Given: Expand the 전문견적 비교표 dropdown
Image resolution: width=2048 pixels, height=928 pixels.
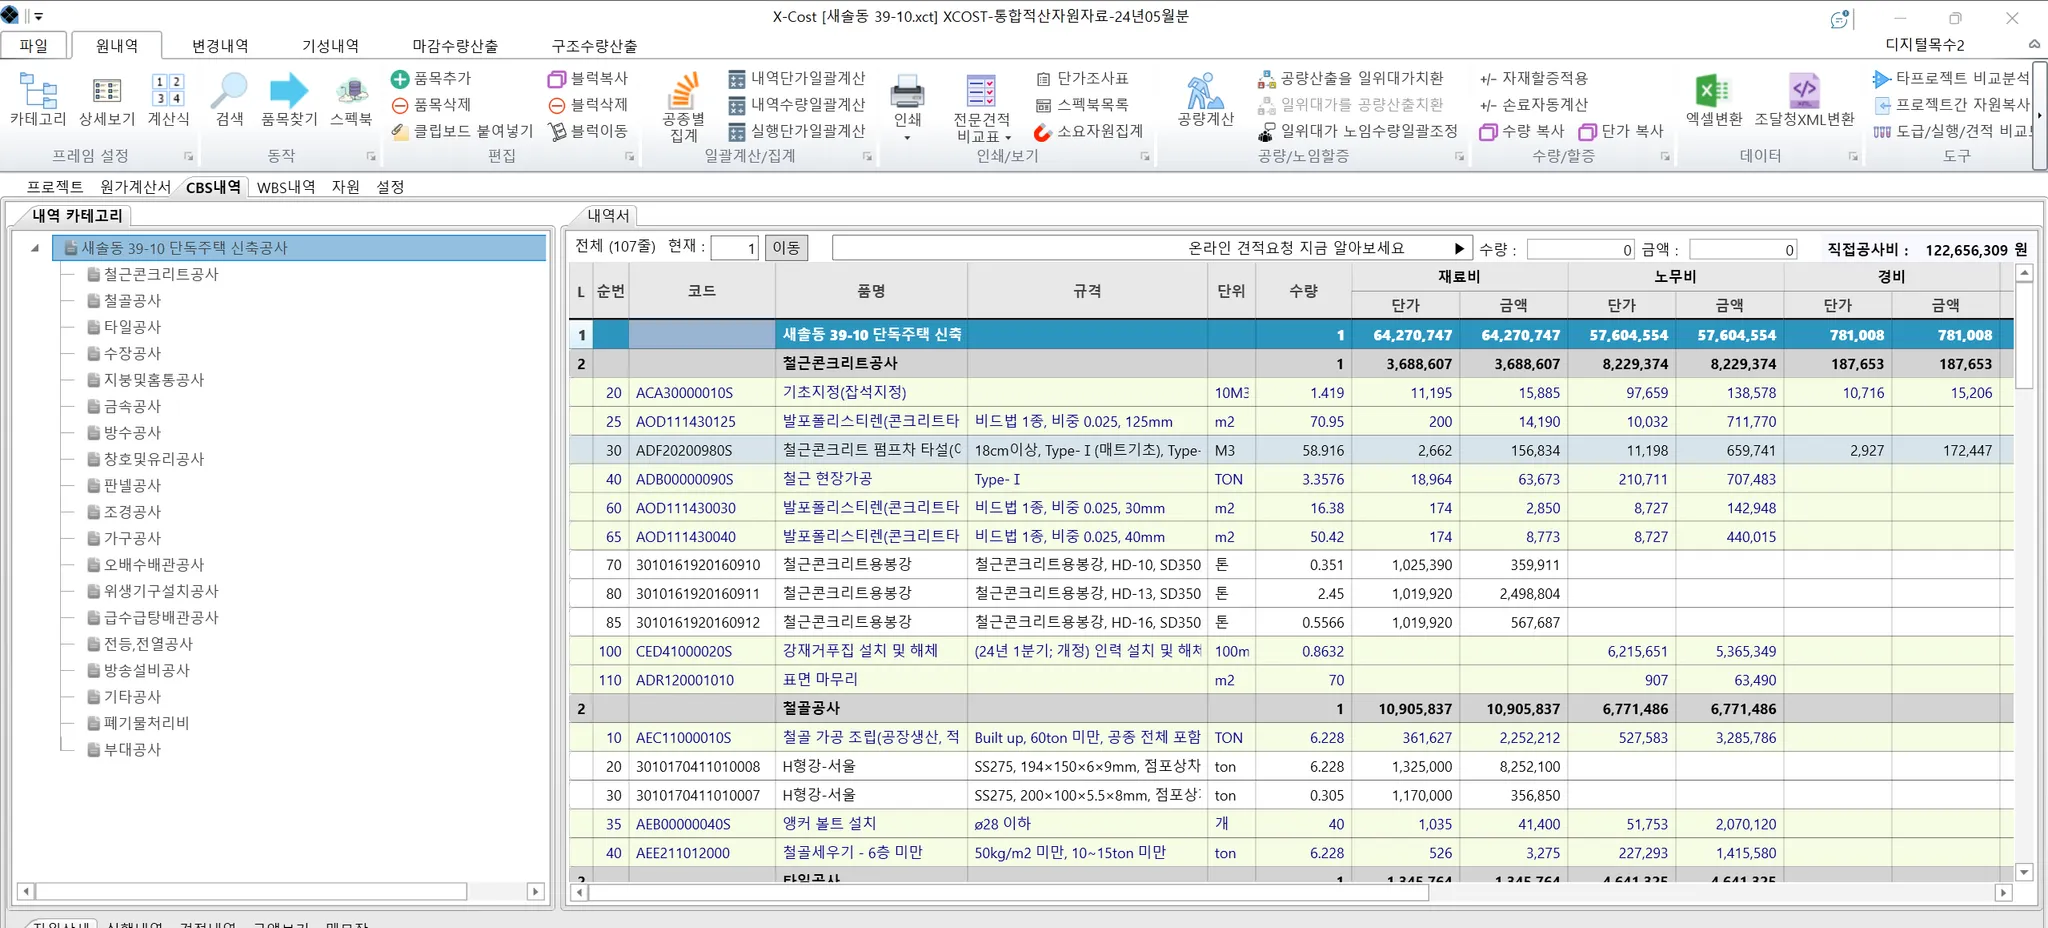Looking at the screenshot, I should (1008, 137).
